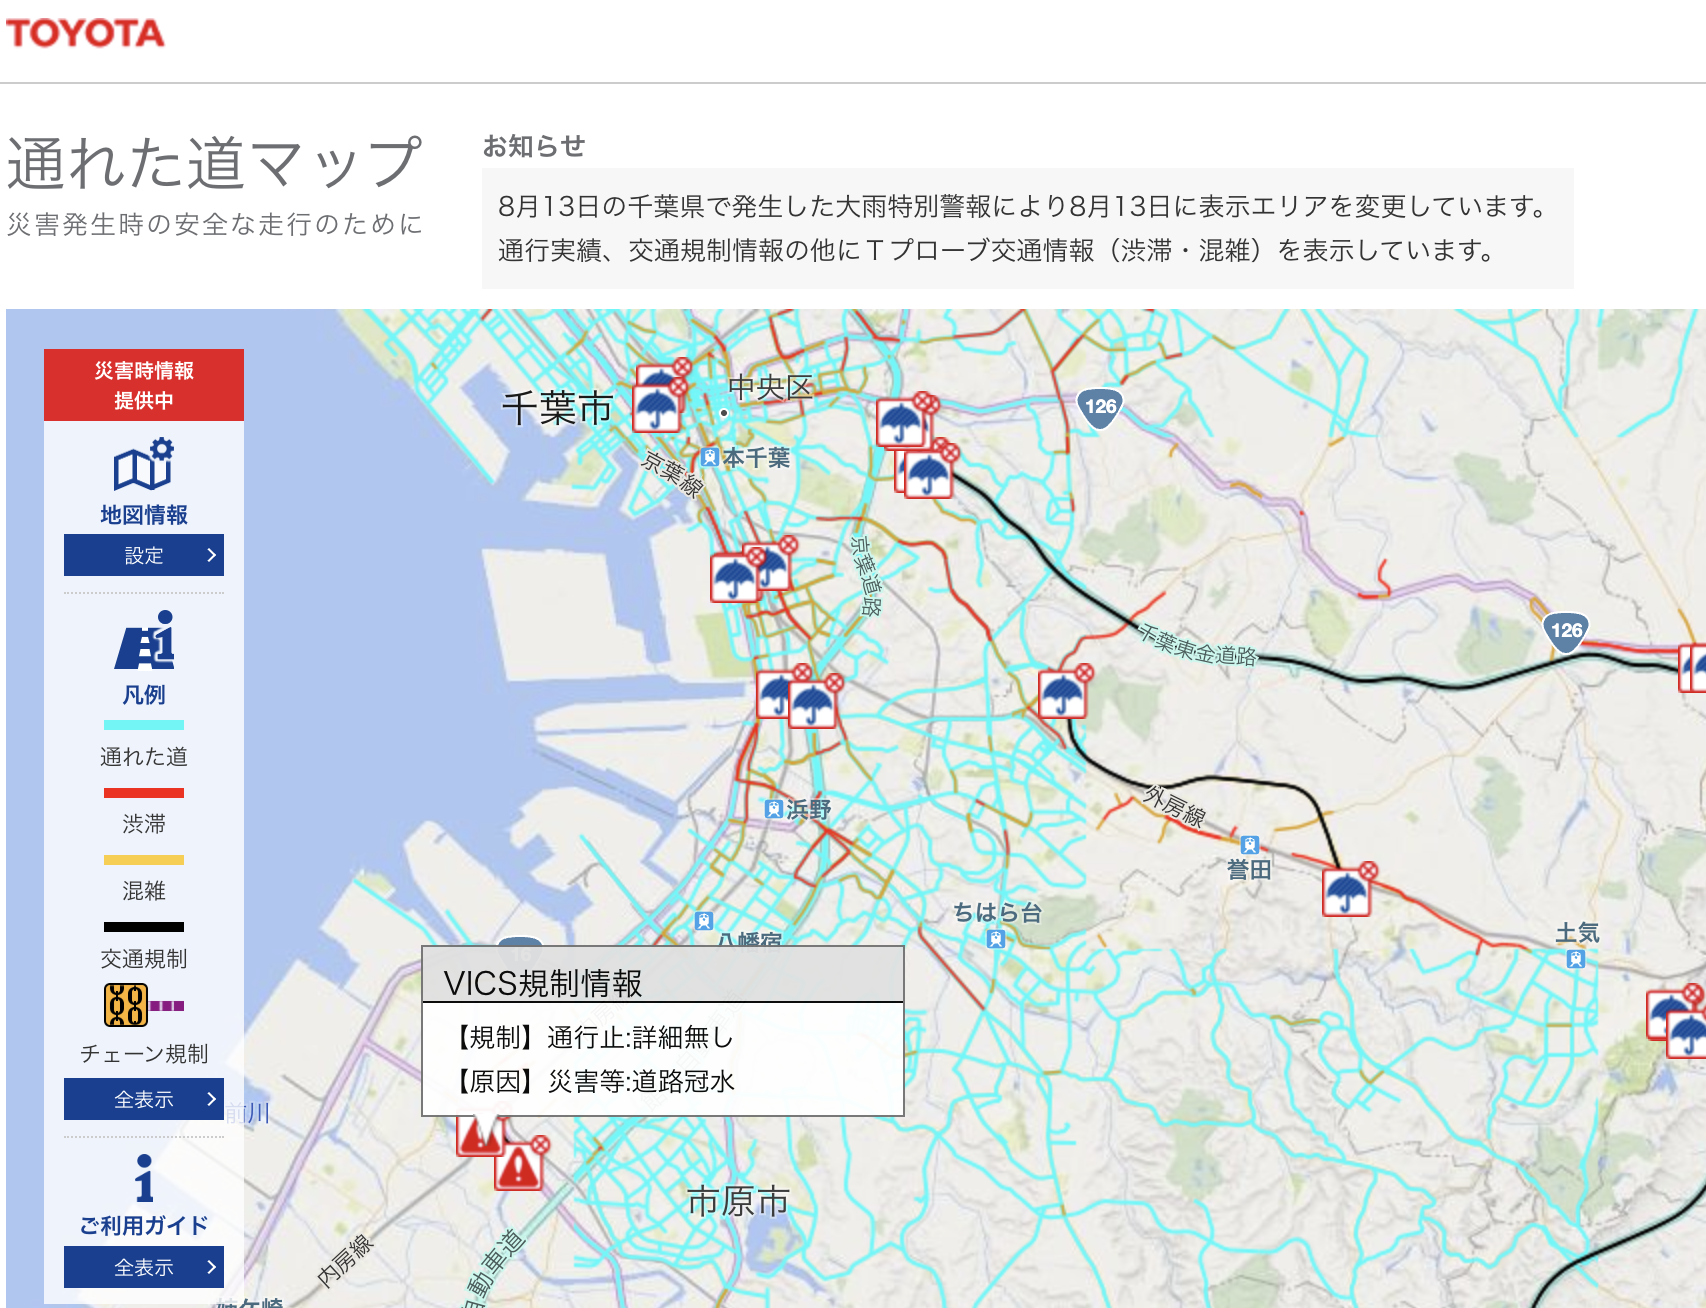Click the 千葉東金道路 road label

1197,645
